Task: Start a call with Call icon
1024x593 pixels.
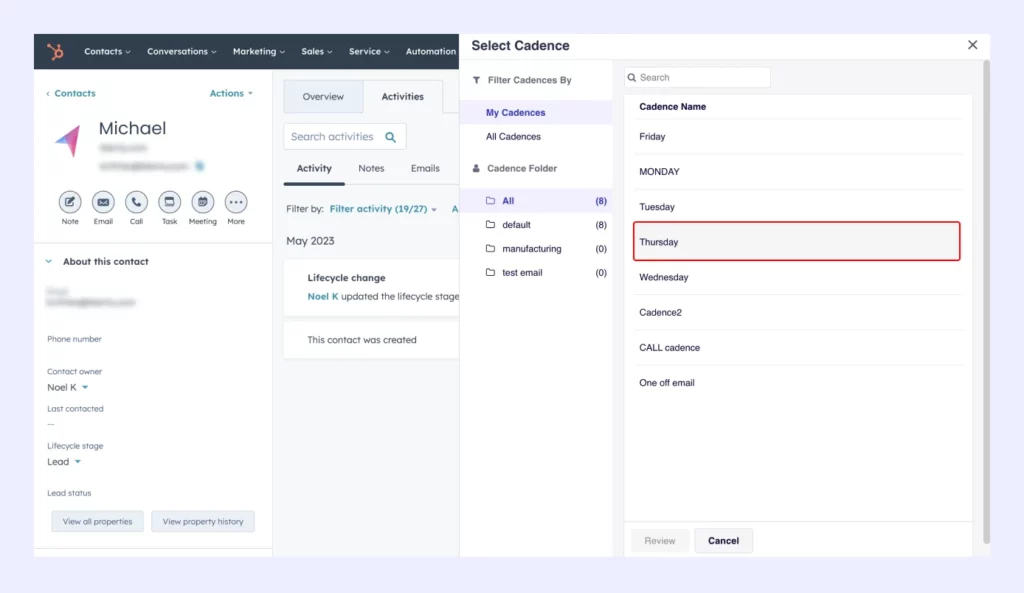Action: (x=136, y=202)
